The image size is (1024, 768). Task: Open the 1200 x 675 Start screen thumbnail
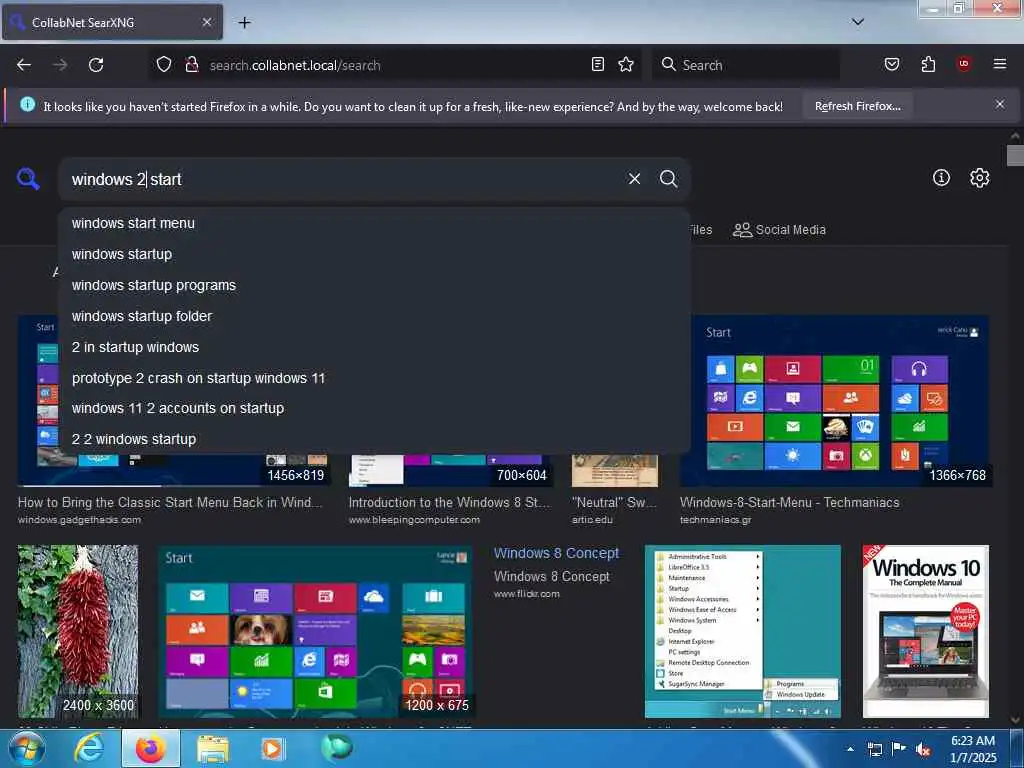point(315,632)
